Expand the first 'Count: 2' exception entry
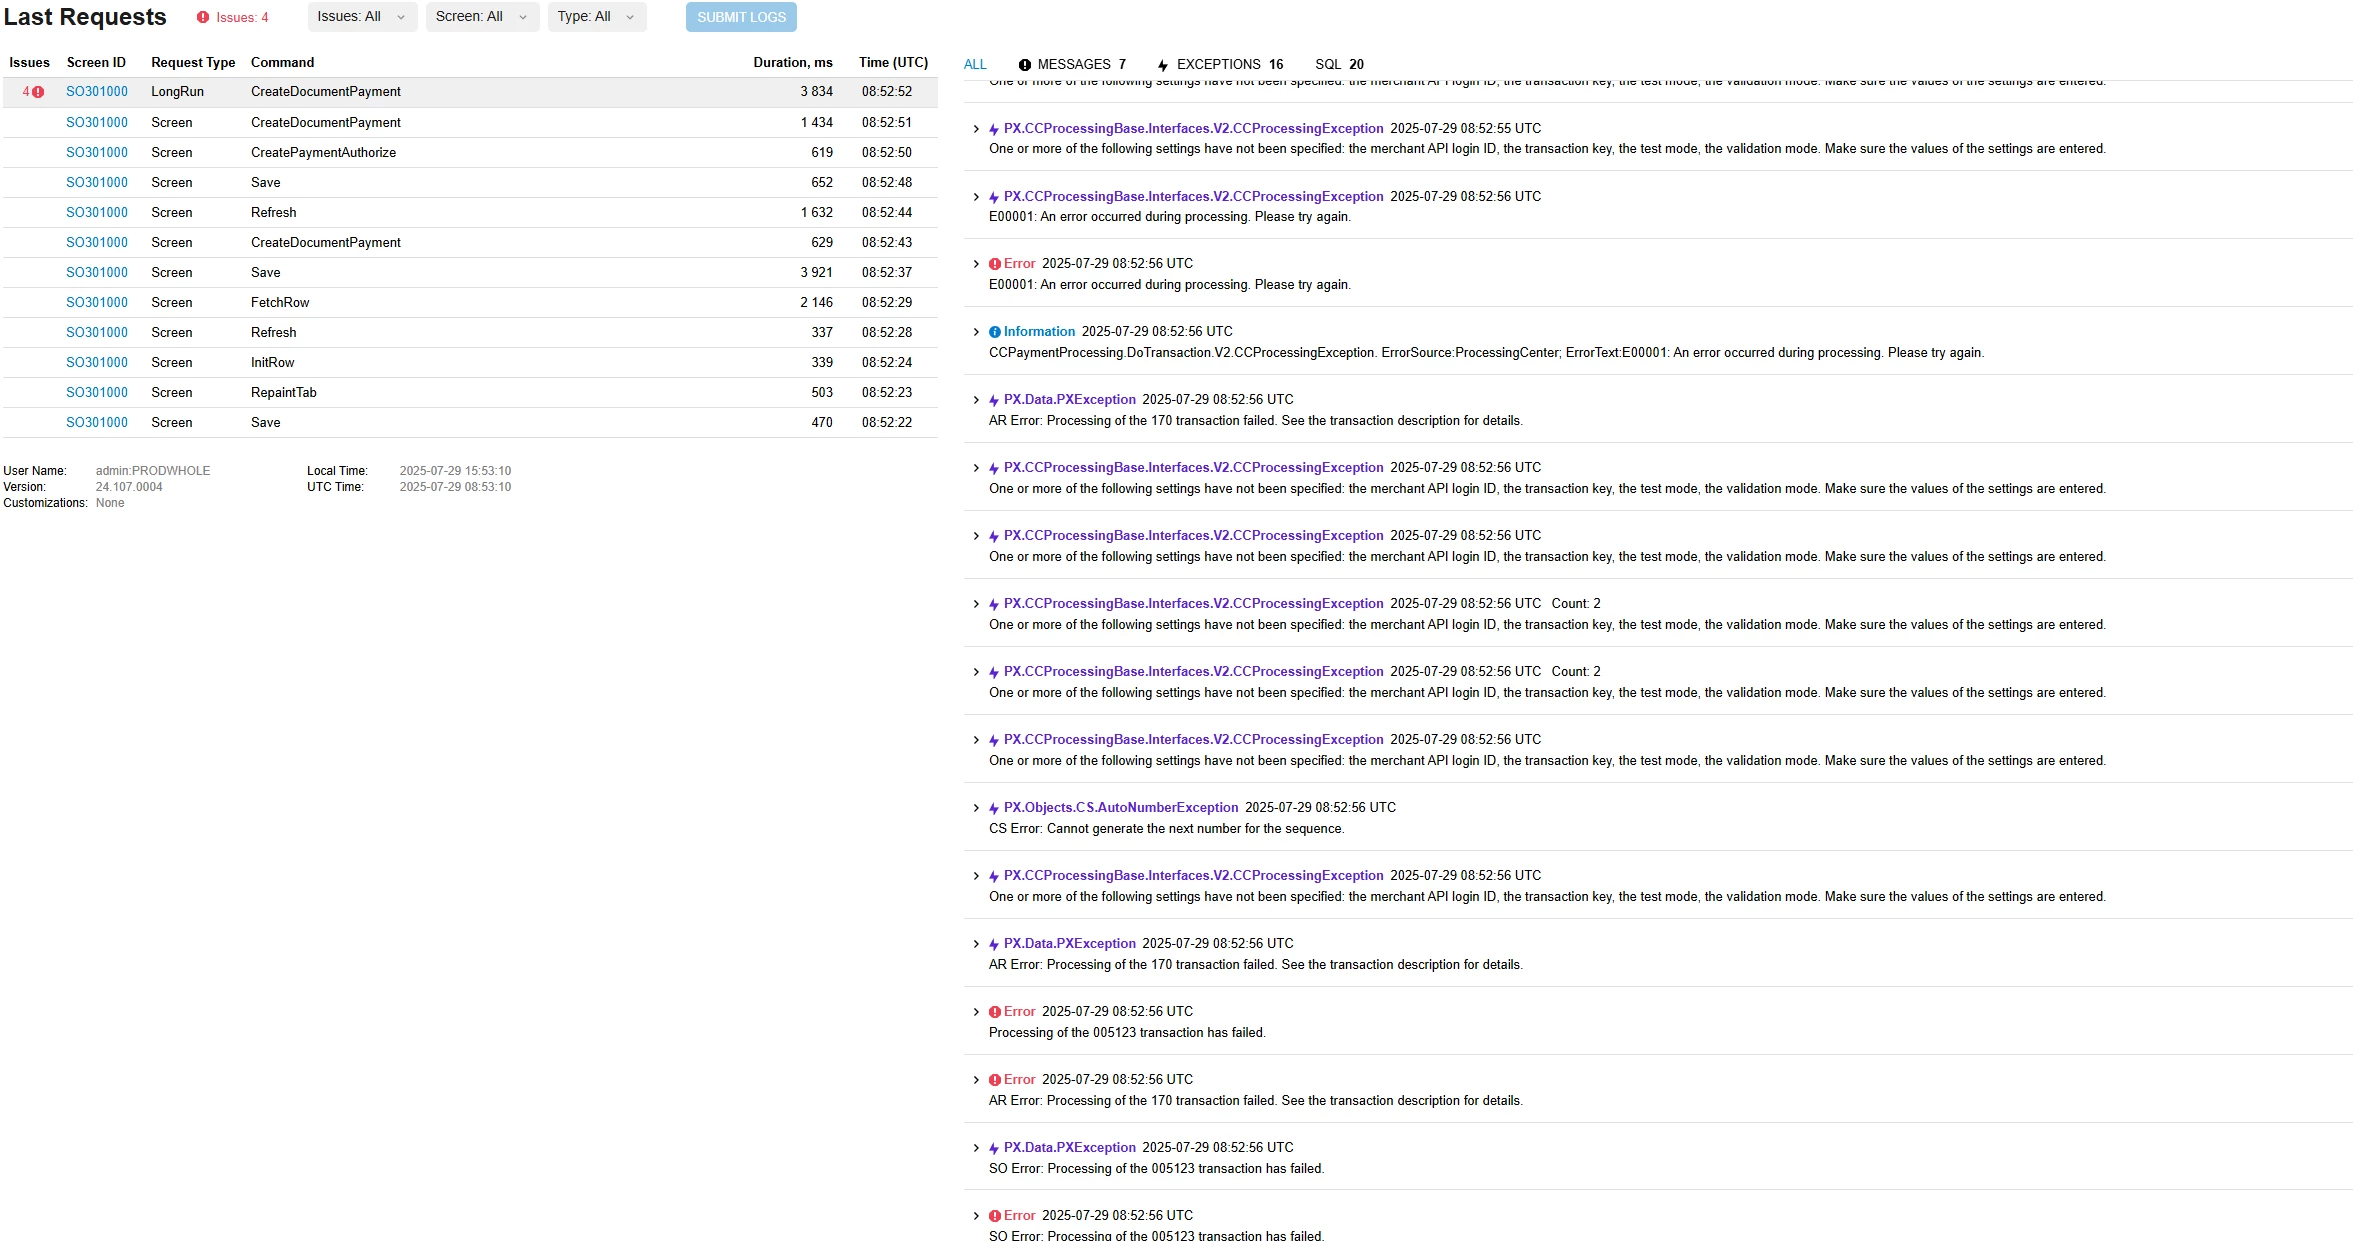2353x1241 pixels. (x=976, y=604)
